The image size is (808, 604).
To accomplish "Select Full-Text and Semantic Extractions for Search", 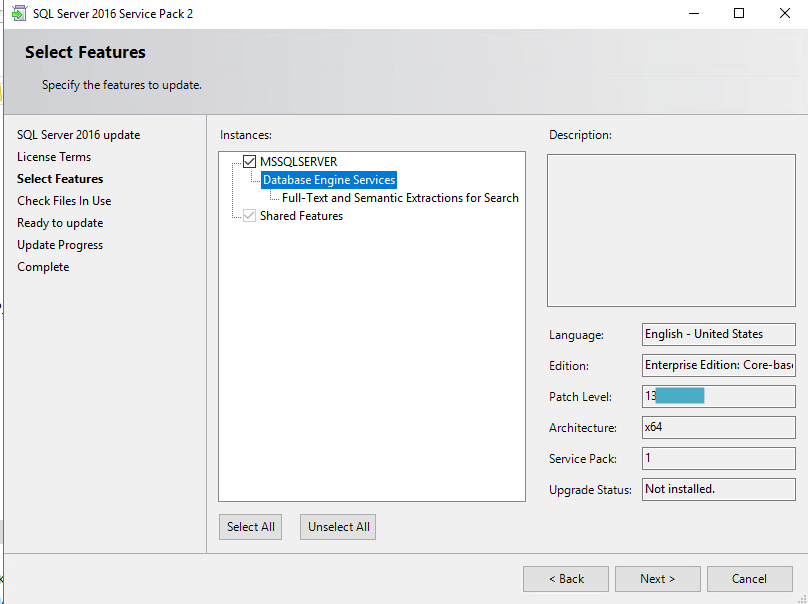I will tap(400, 198).
